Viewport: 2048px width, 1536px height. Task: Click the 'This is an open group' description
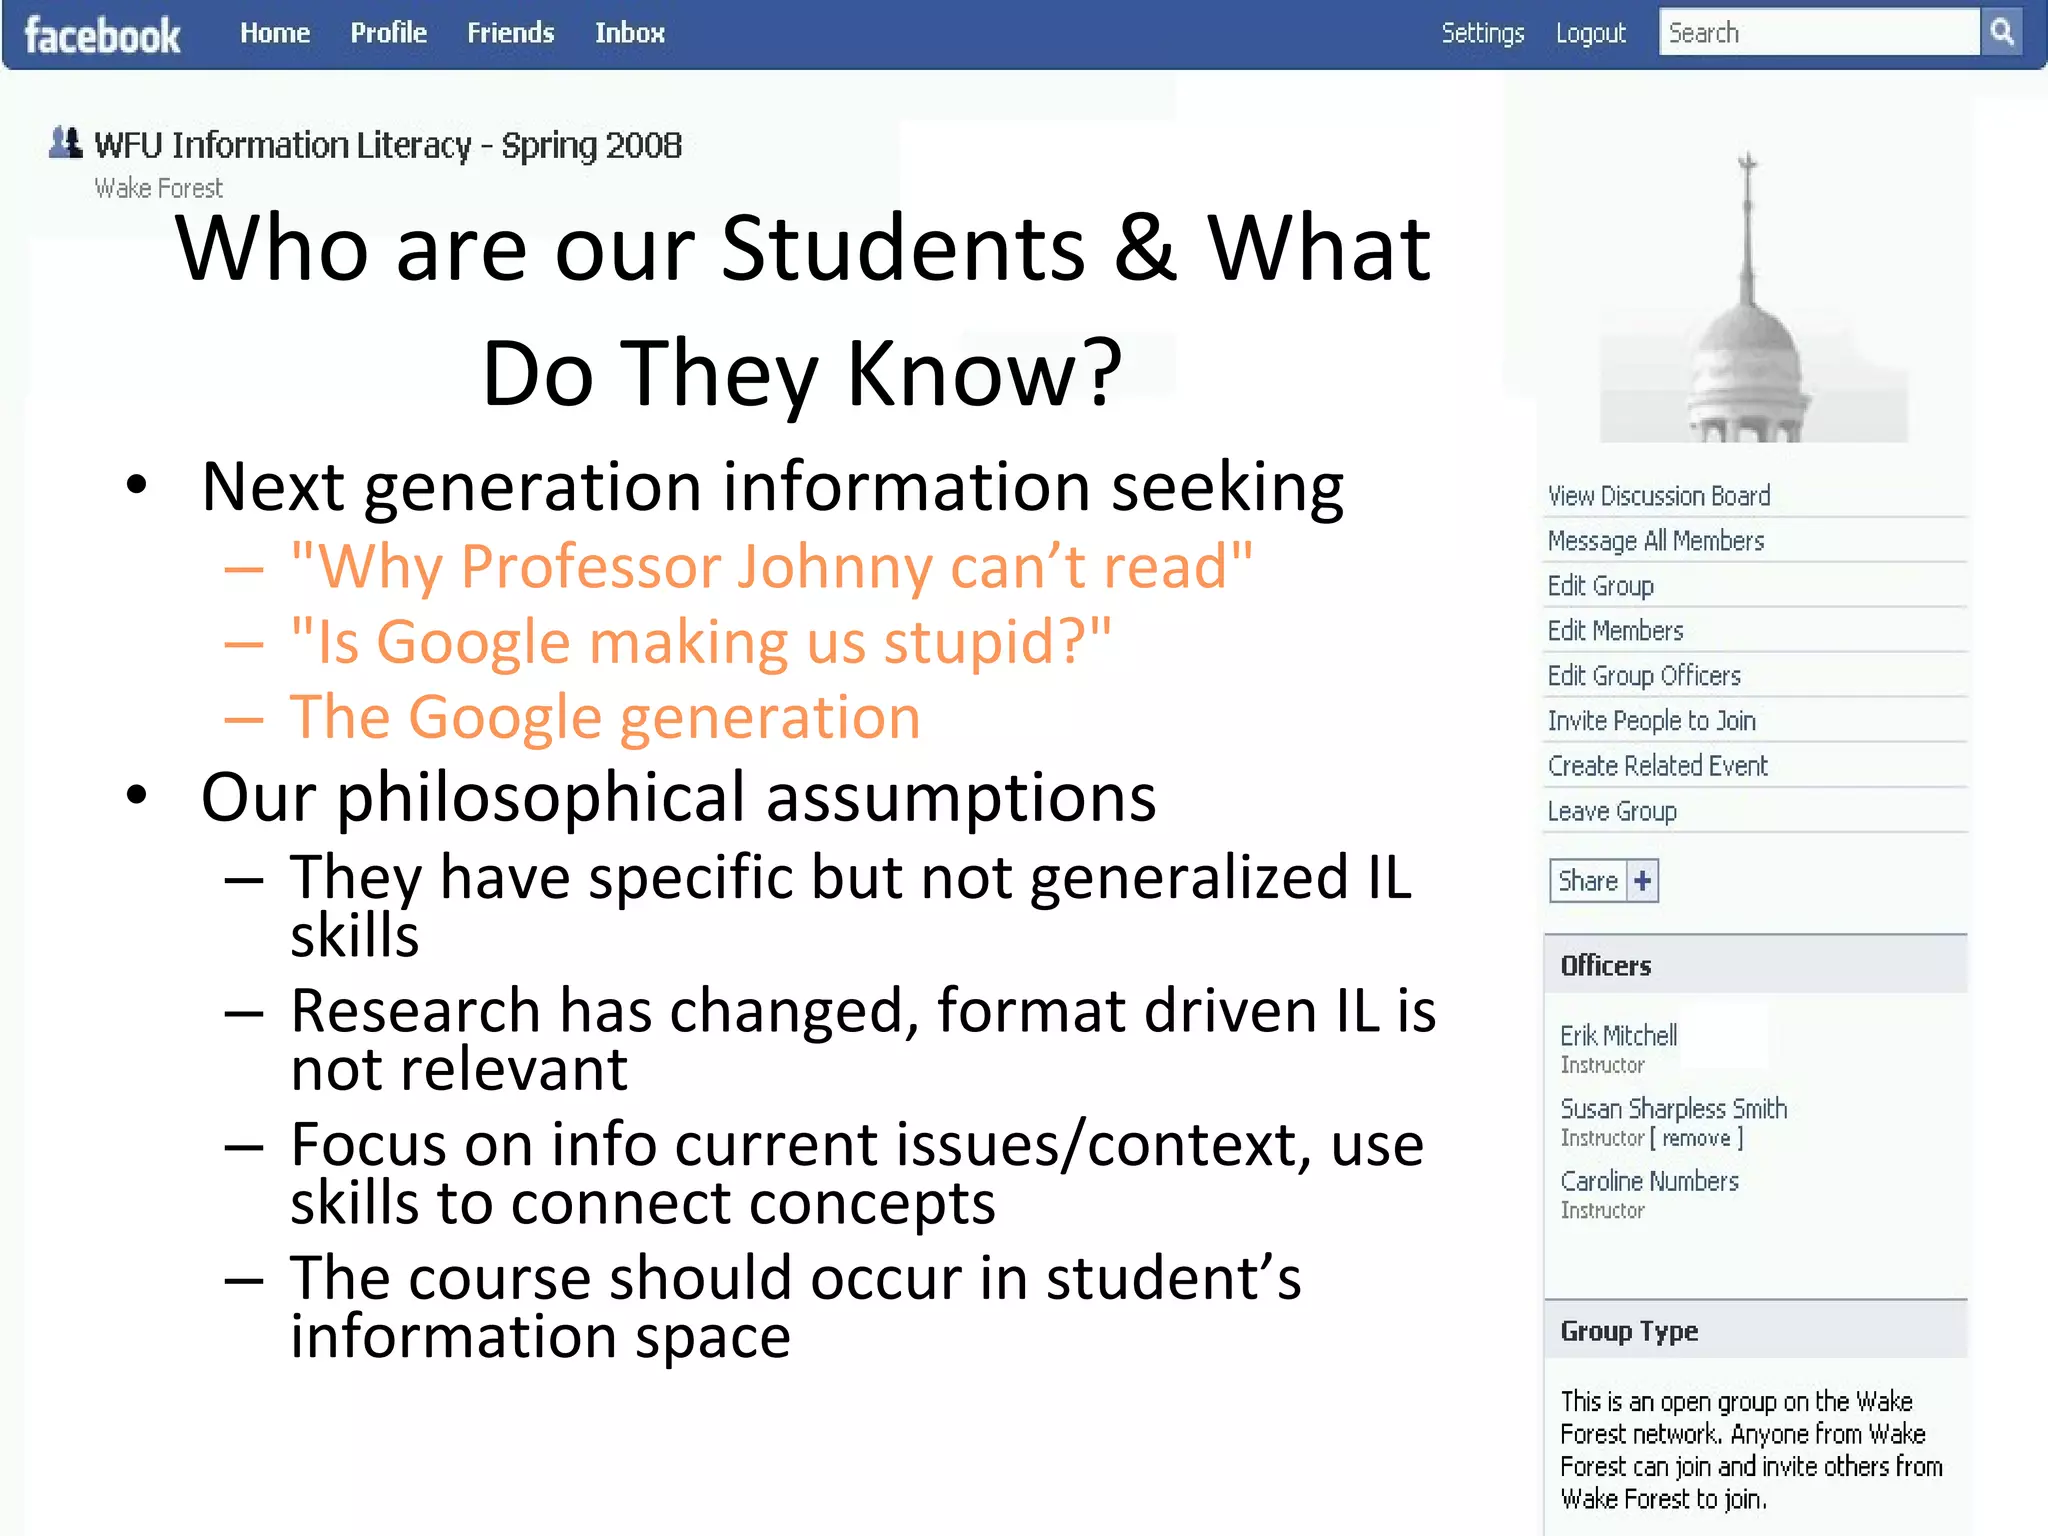click(1751, 1450)
